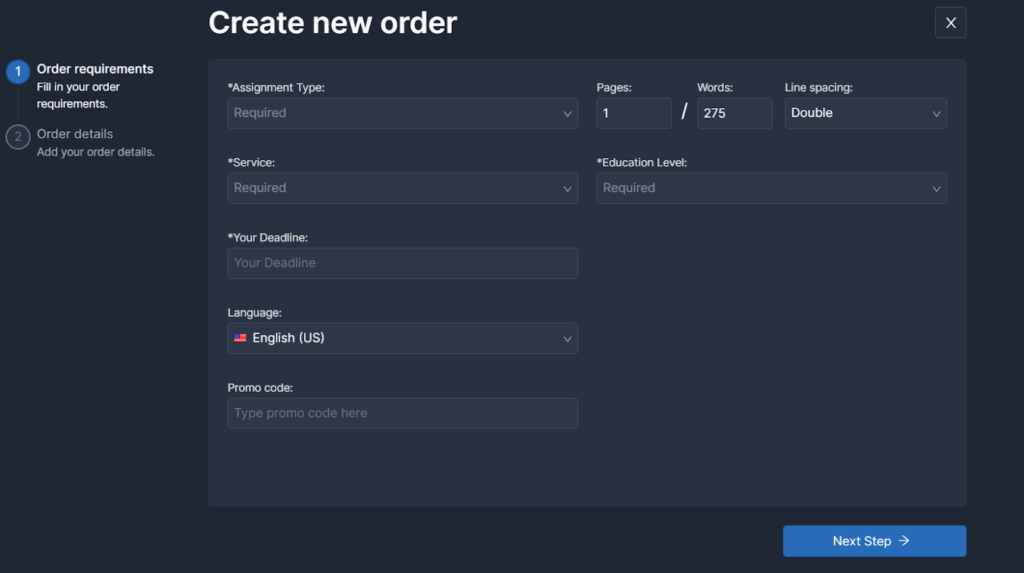Focus the Your Deadline input
The height and width of the screenshot is (573, 1024).
(402, 263)
